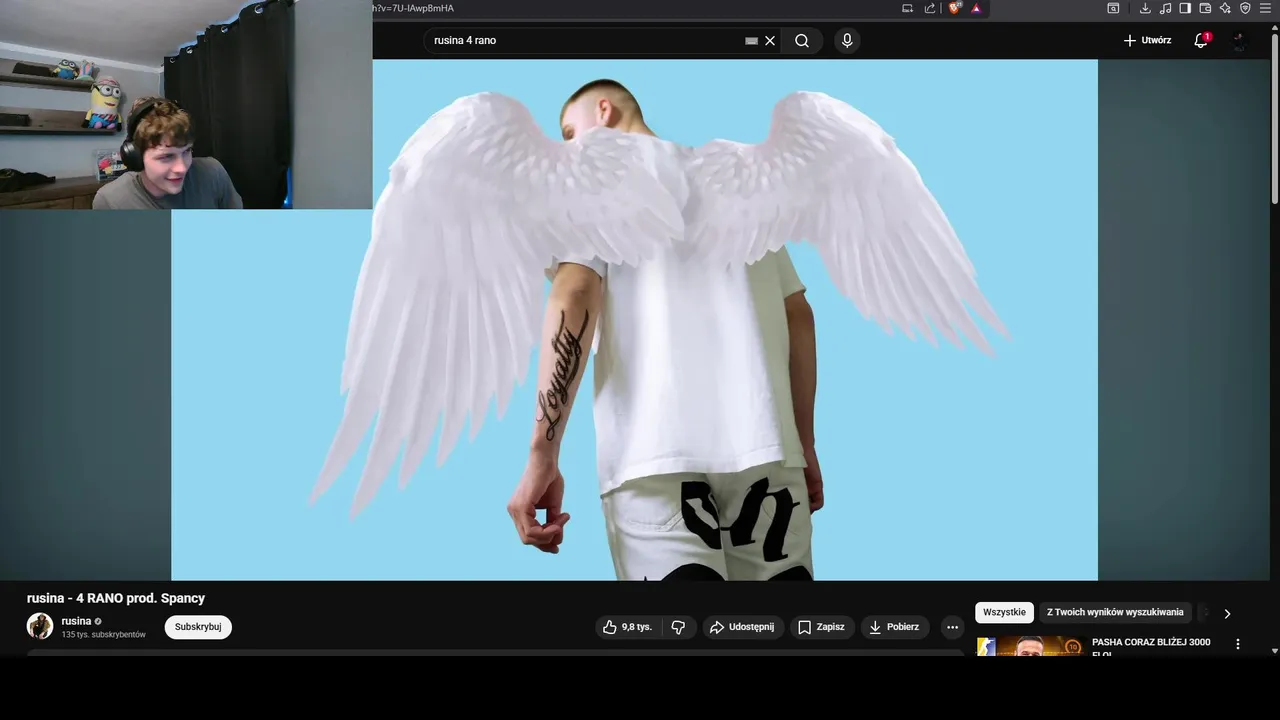Show more filter chips with right arrow

pyautogui.click(x=1227, y=613)
